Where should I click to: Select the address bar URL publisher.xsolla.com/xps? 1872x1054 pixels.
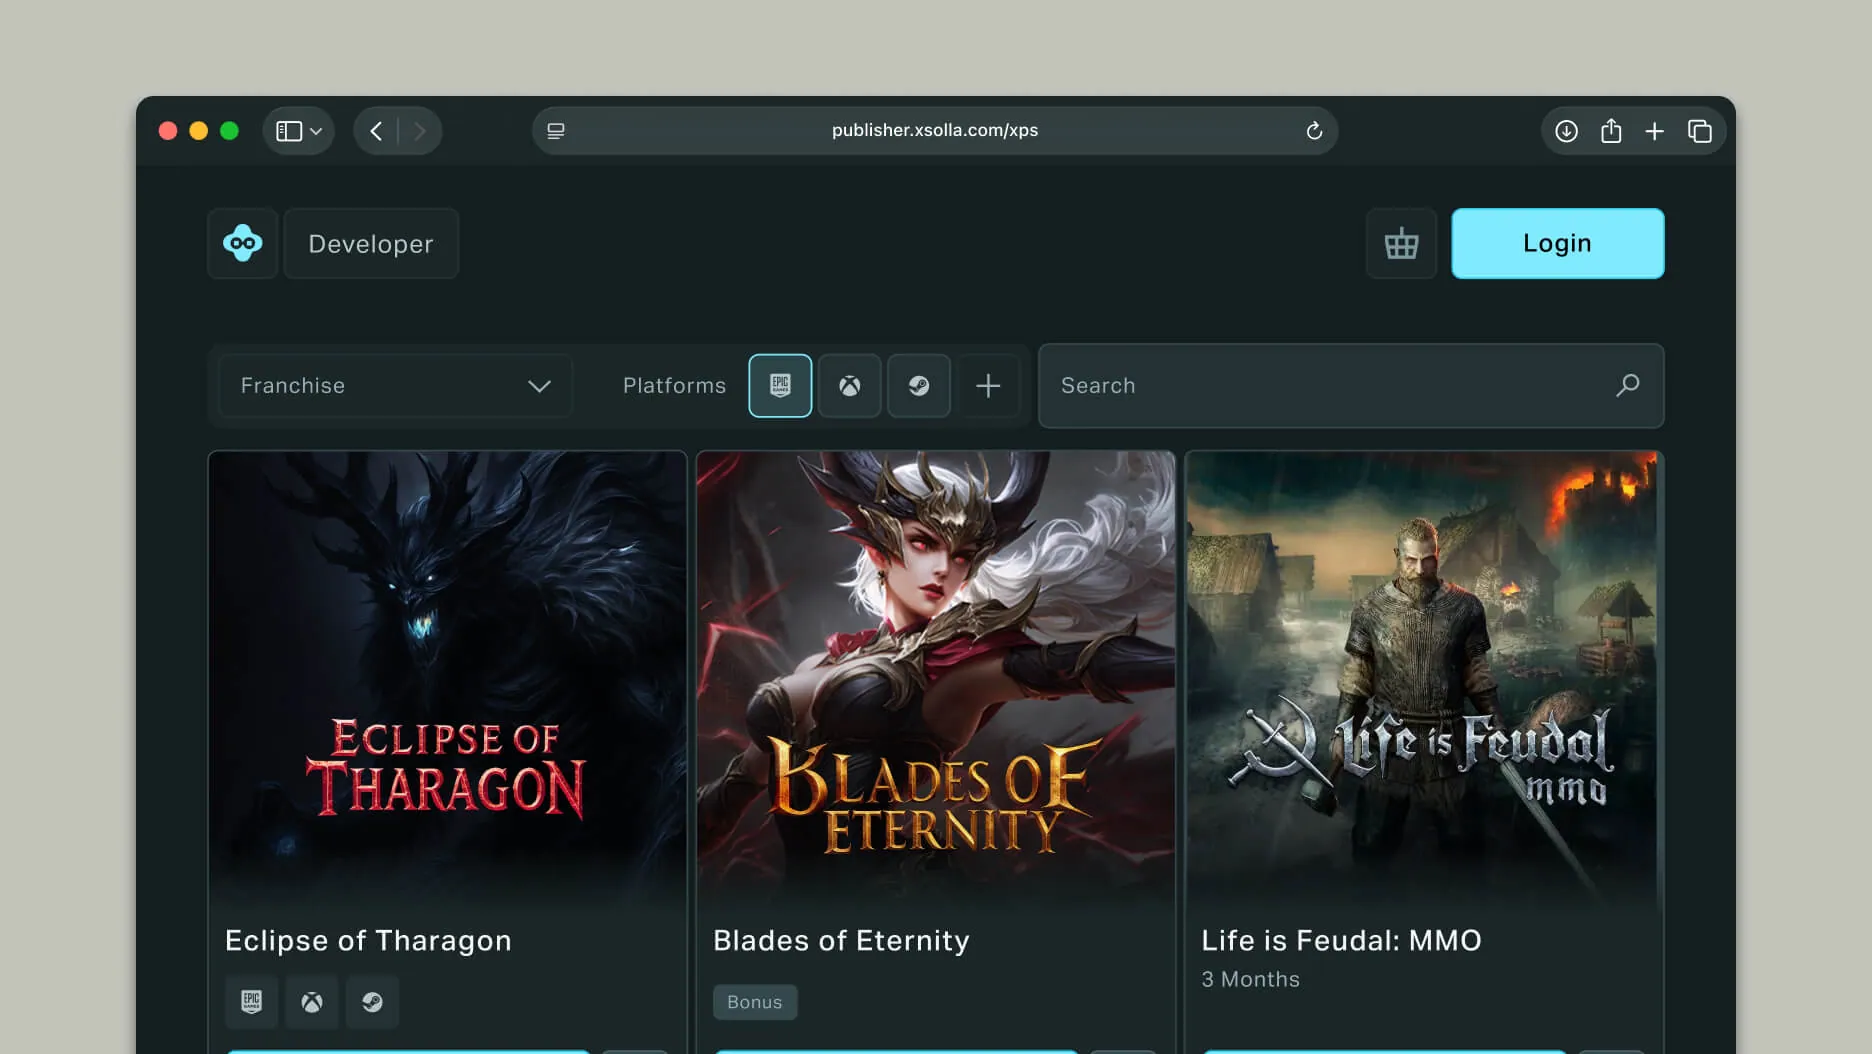click(935, 130)
